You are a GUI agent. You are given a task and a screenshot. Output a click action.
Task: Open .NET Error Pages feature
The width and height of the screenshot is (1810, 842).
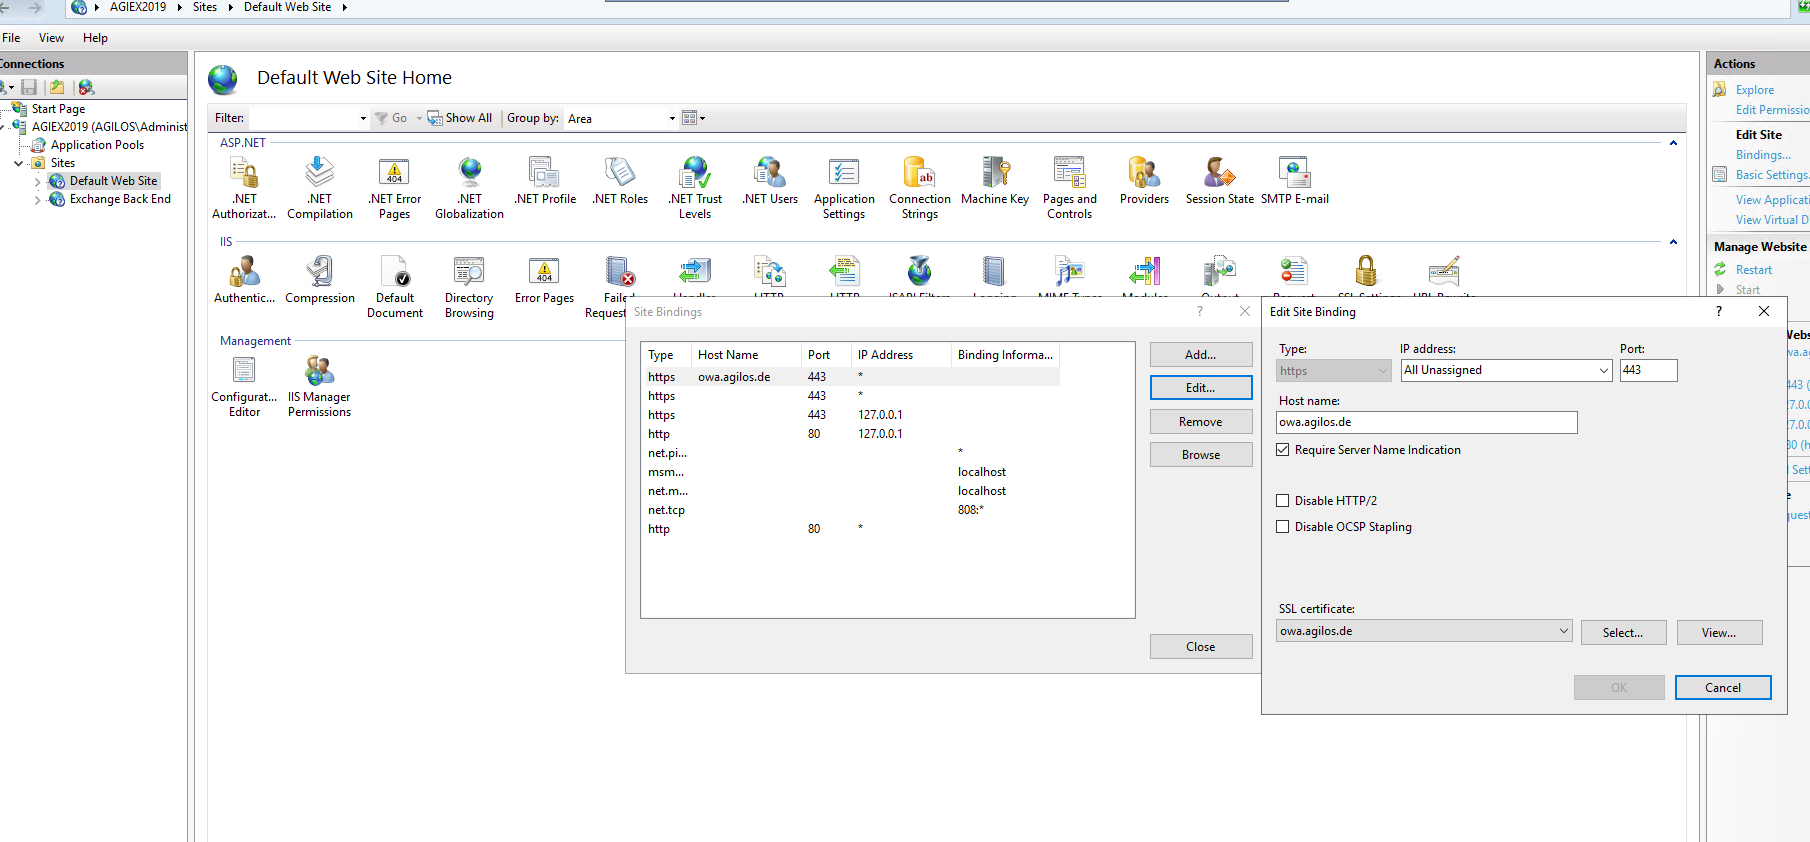coord(395,187)
